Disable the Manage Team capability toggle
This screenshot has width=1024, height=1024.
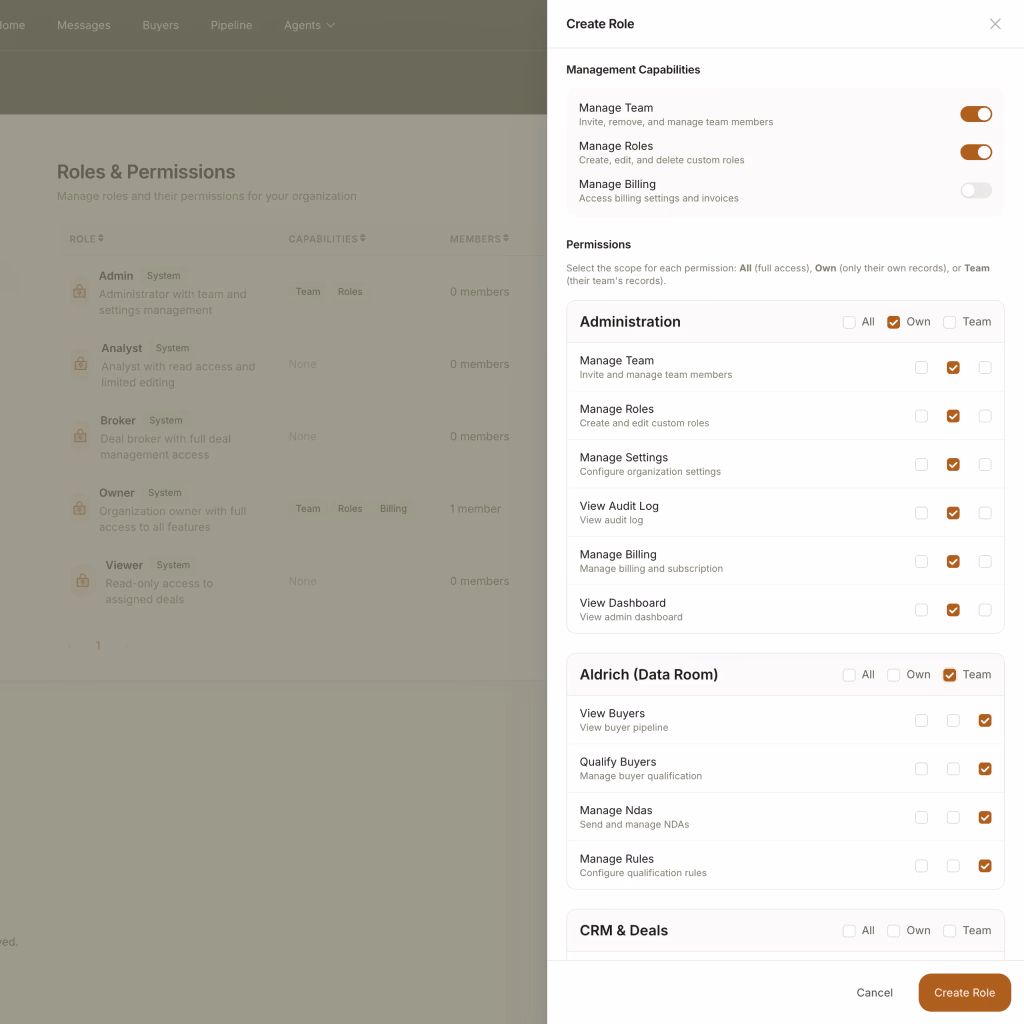[x=975, y=114]
